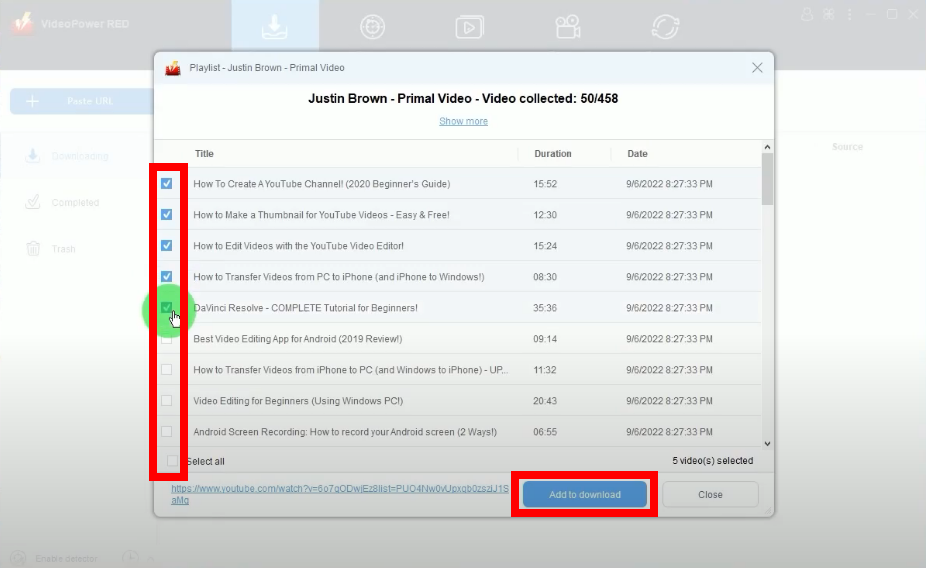Open the Completed section in sidebar
The height and width of the screenshot is (568, 926).
click(x=75, y=203)
